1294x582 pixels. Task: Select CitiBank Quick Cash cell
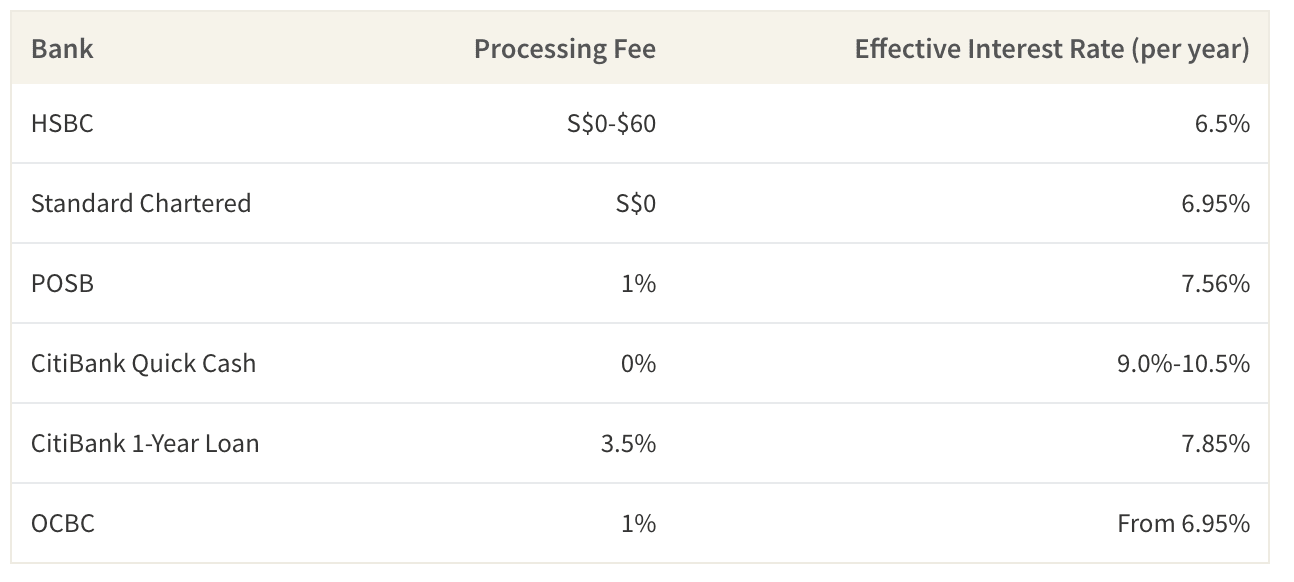pyautogui.click(x=144, y=363)
